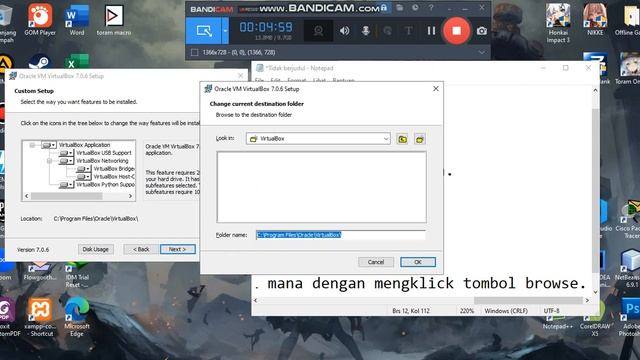Open Bandicam output folder icon
640x360 pixels.
click(x=400, y=8)
